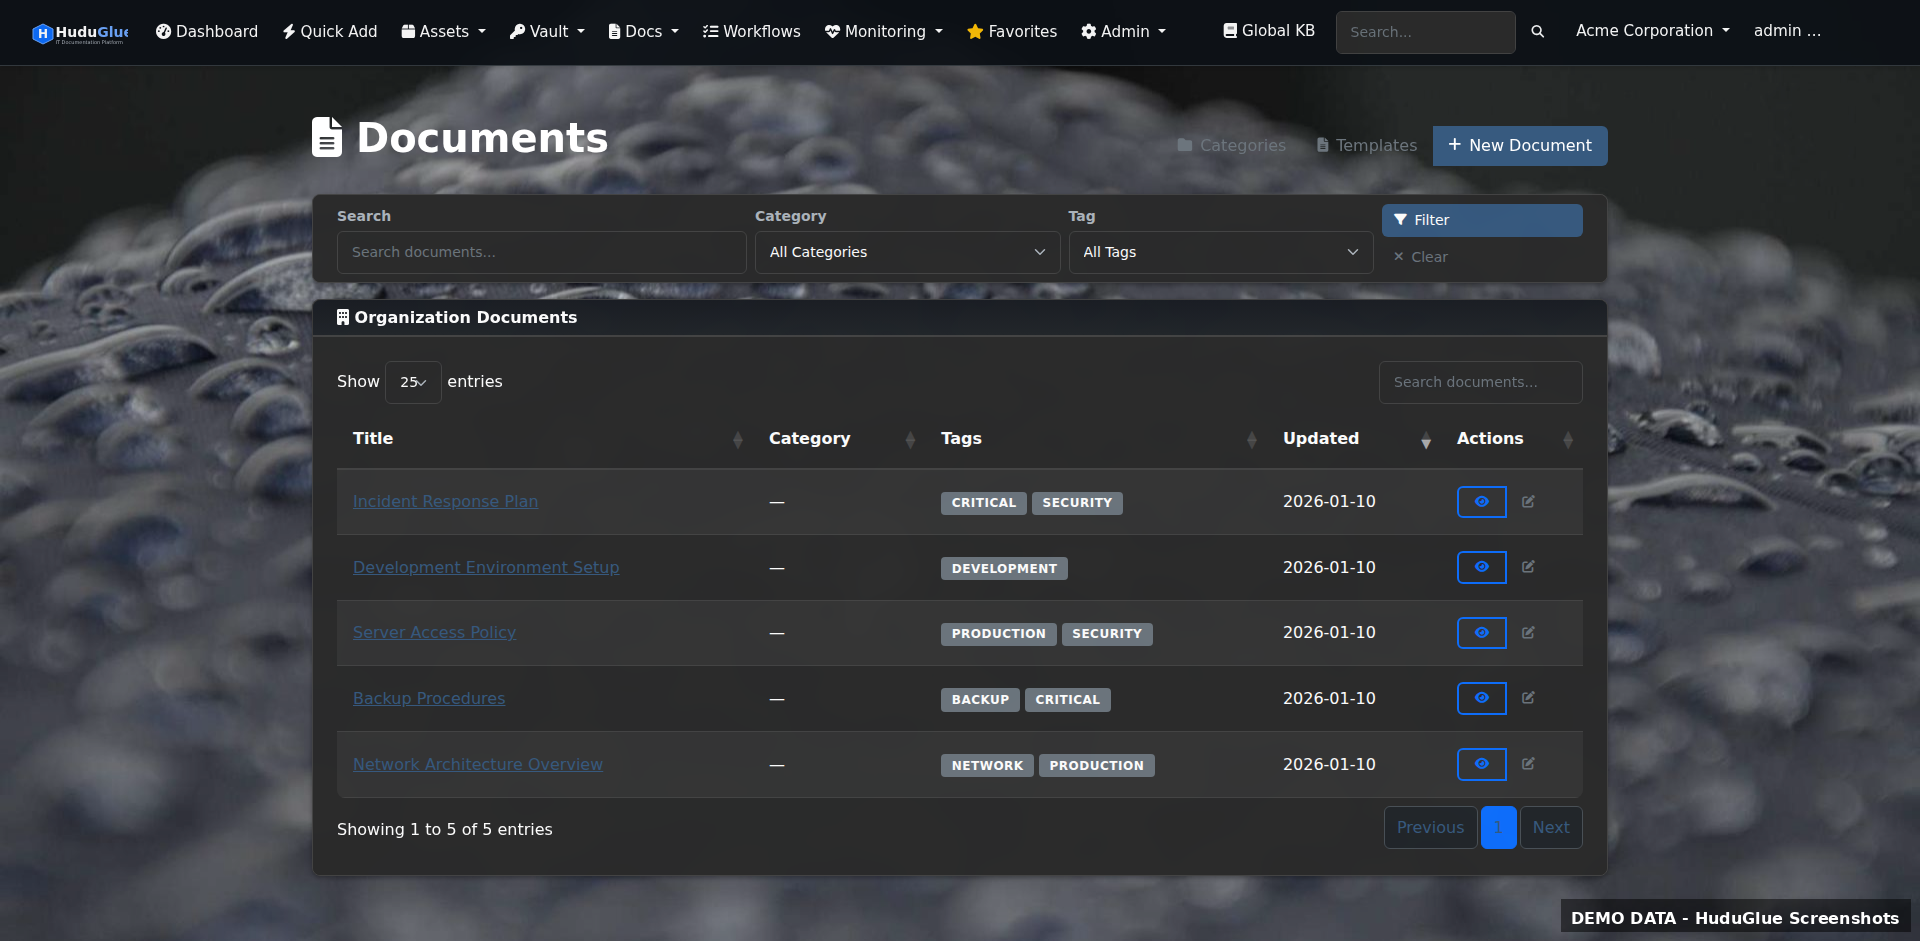The width and height of the screenshot is (1920, 941).
Task: Click the search magnifier icon in navbar
Action: [x=1537, y=32]
